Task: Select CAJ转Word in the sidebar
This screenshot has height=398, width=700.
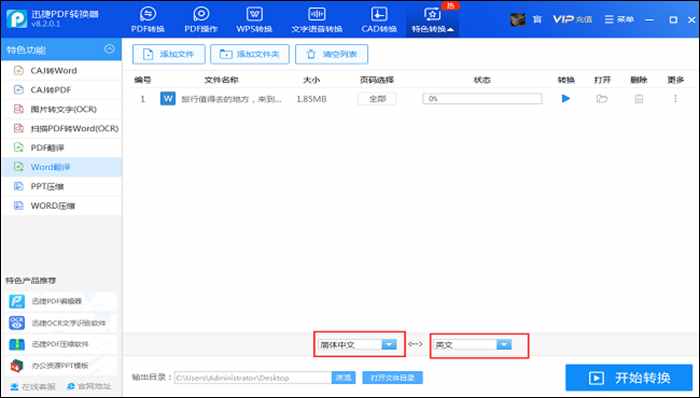Action: [61, 70]
